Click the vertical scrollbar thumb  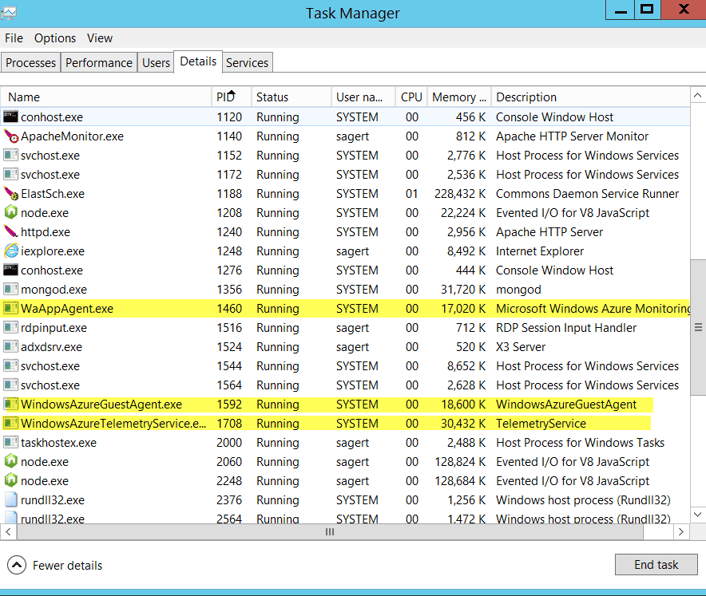coord(698,327)
